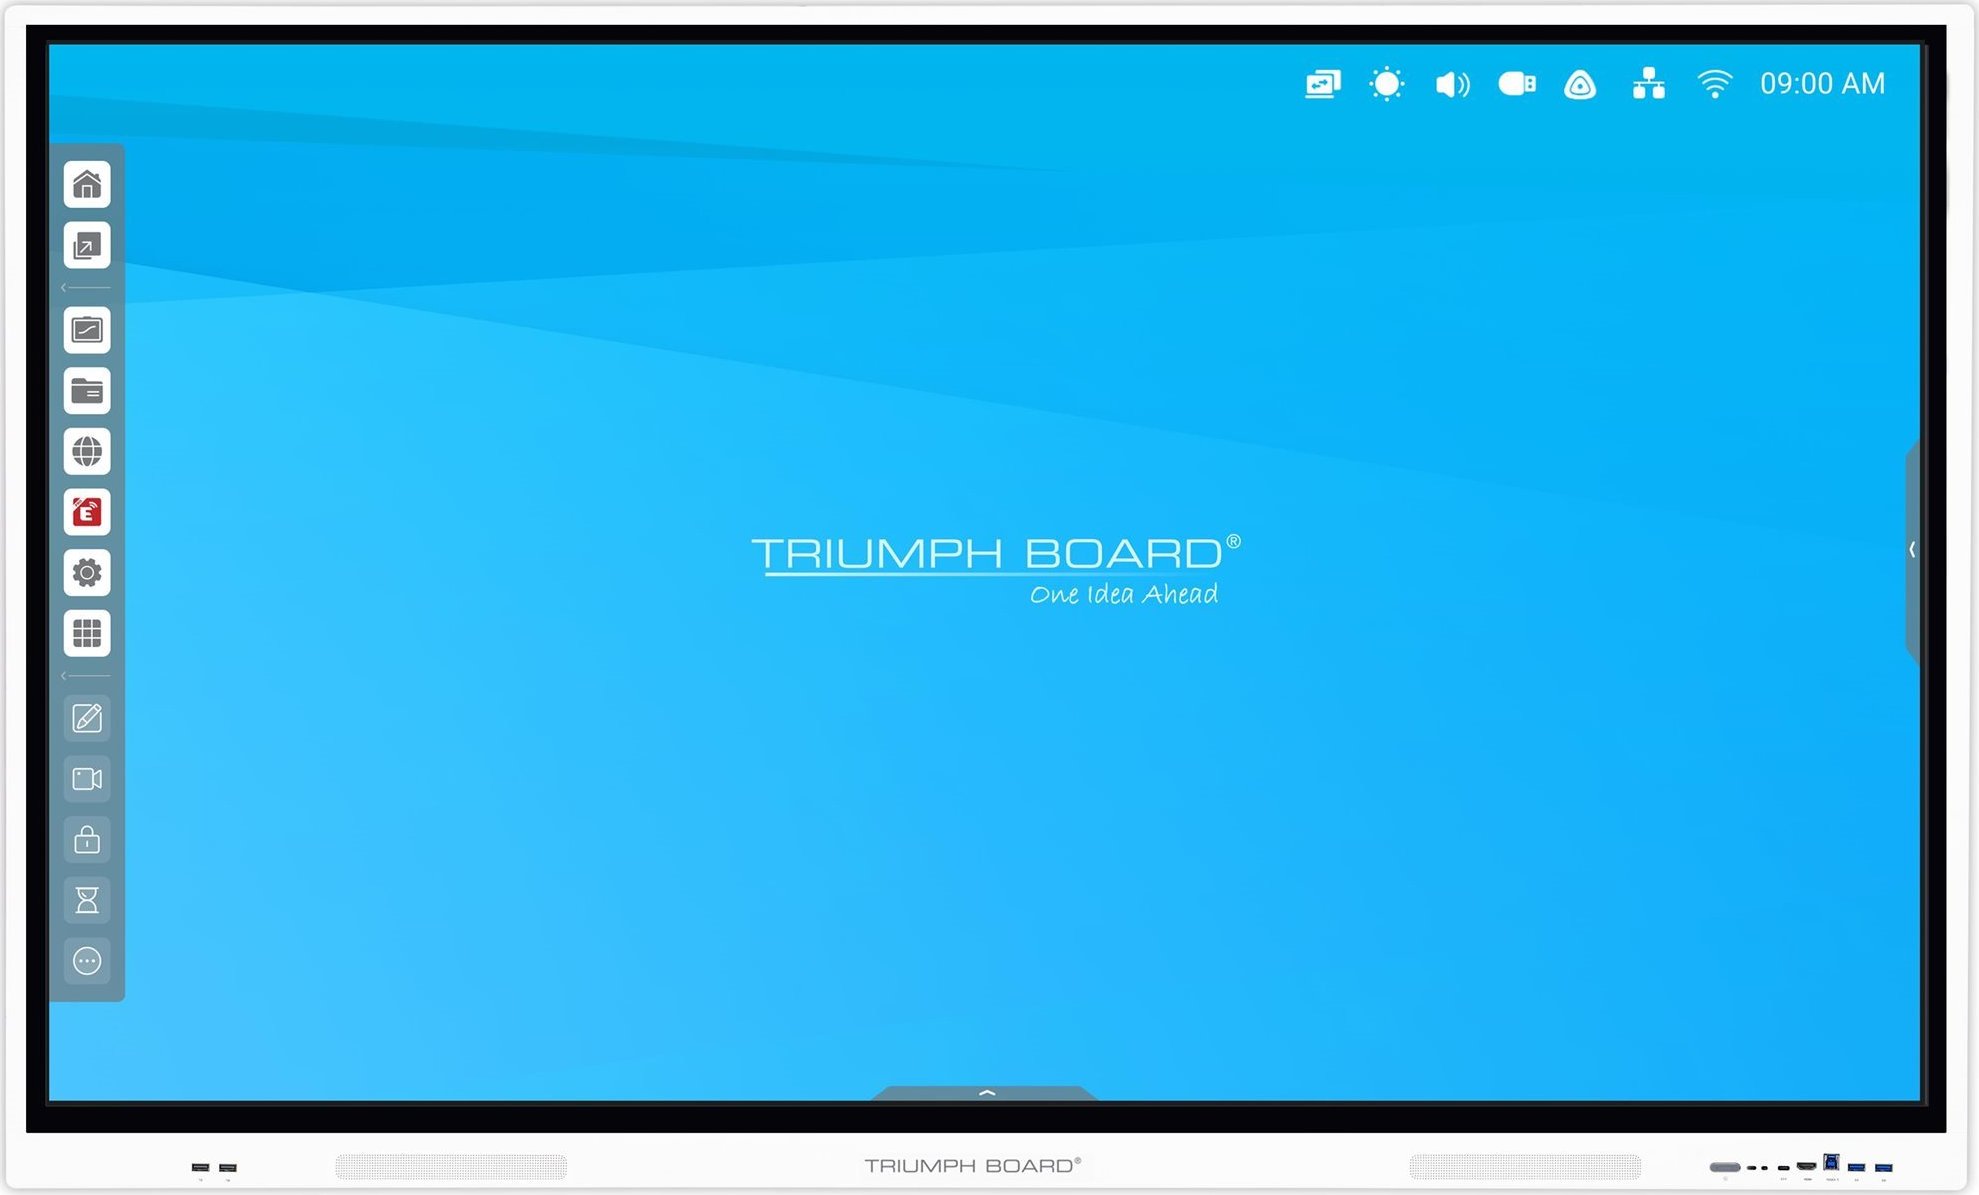Expand the right-edge side panel arrow

(x=1912, y=550)
